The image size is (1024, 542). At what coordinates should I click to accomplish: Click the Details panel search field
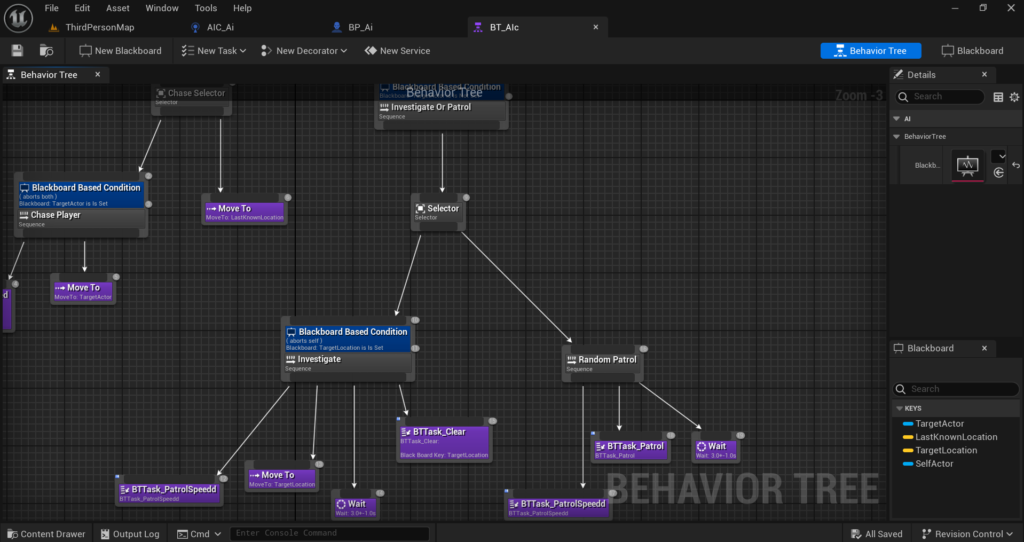point(939,97)
